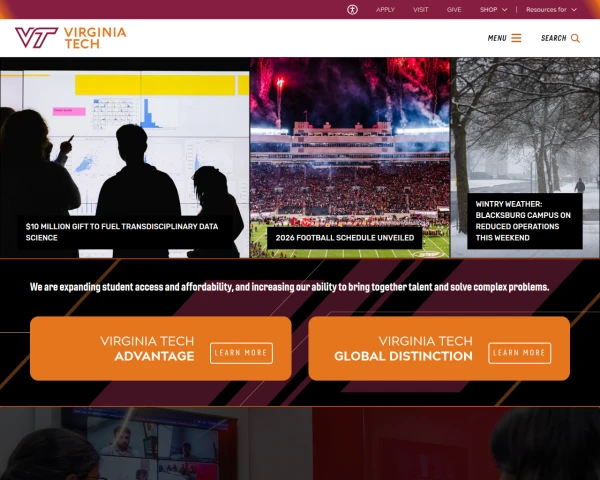Read the $10 million gift data science story

[x=125, y=232]
